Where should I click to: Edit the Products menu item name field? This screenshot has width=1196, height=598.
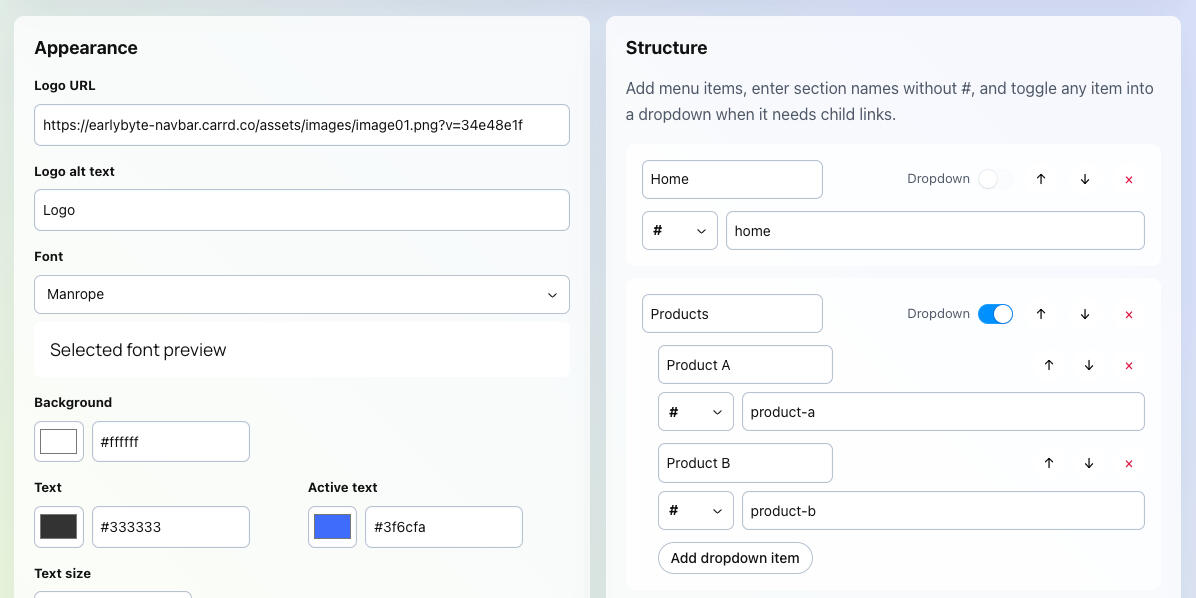(732, 314)
